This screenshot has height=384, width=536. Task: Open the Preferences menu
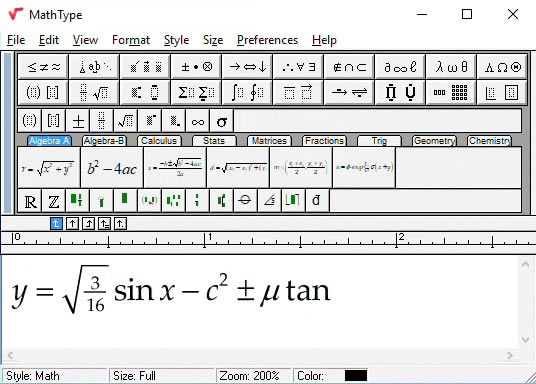[267, 40]
